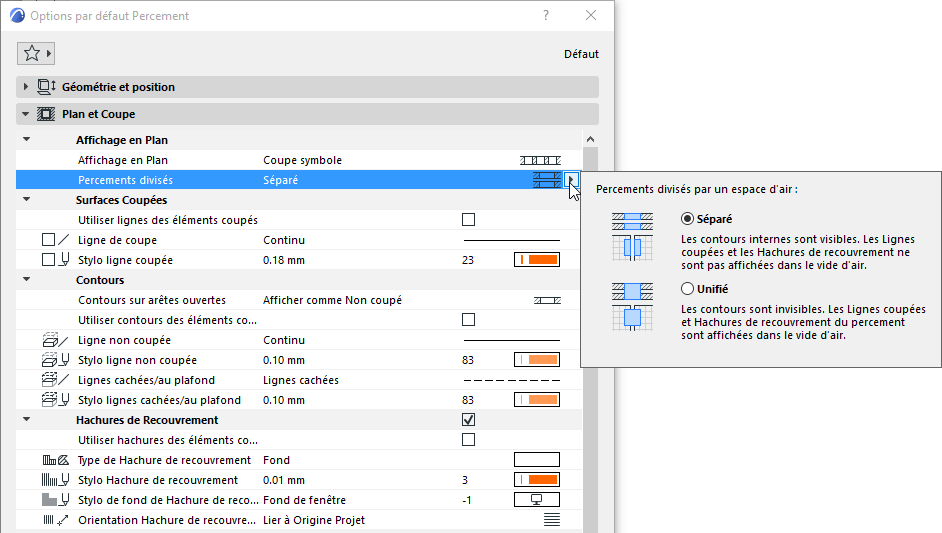Toggle Utiliser lignes des éléments coupés checkbox
Screen dimensions: 942x533
(469, 220)
